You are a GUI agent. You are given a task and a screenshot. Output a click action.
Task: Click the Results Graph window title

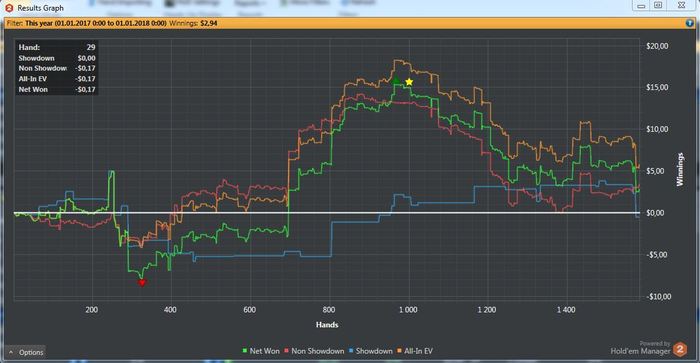coord(41,8)
